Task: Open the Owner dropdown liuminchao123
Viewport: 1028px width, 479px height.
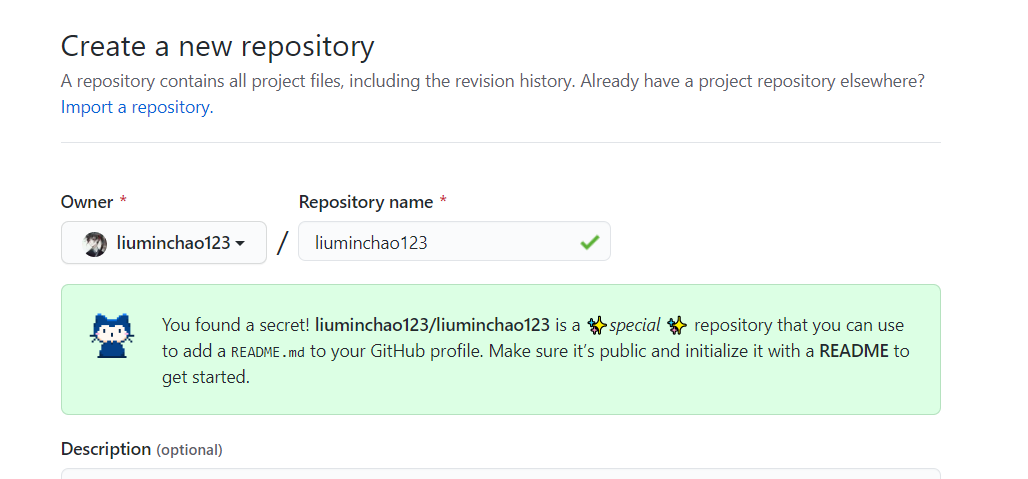Action: pyautogui.click(x=164, y=242)
